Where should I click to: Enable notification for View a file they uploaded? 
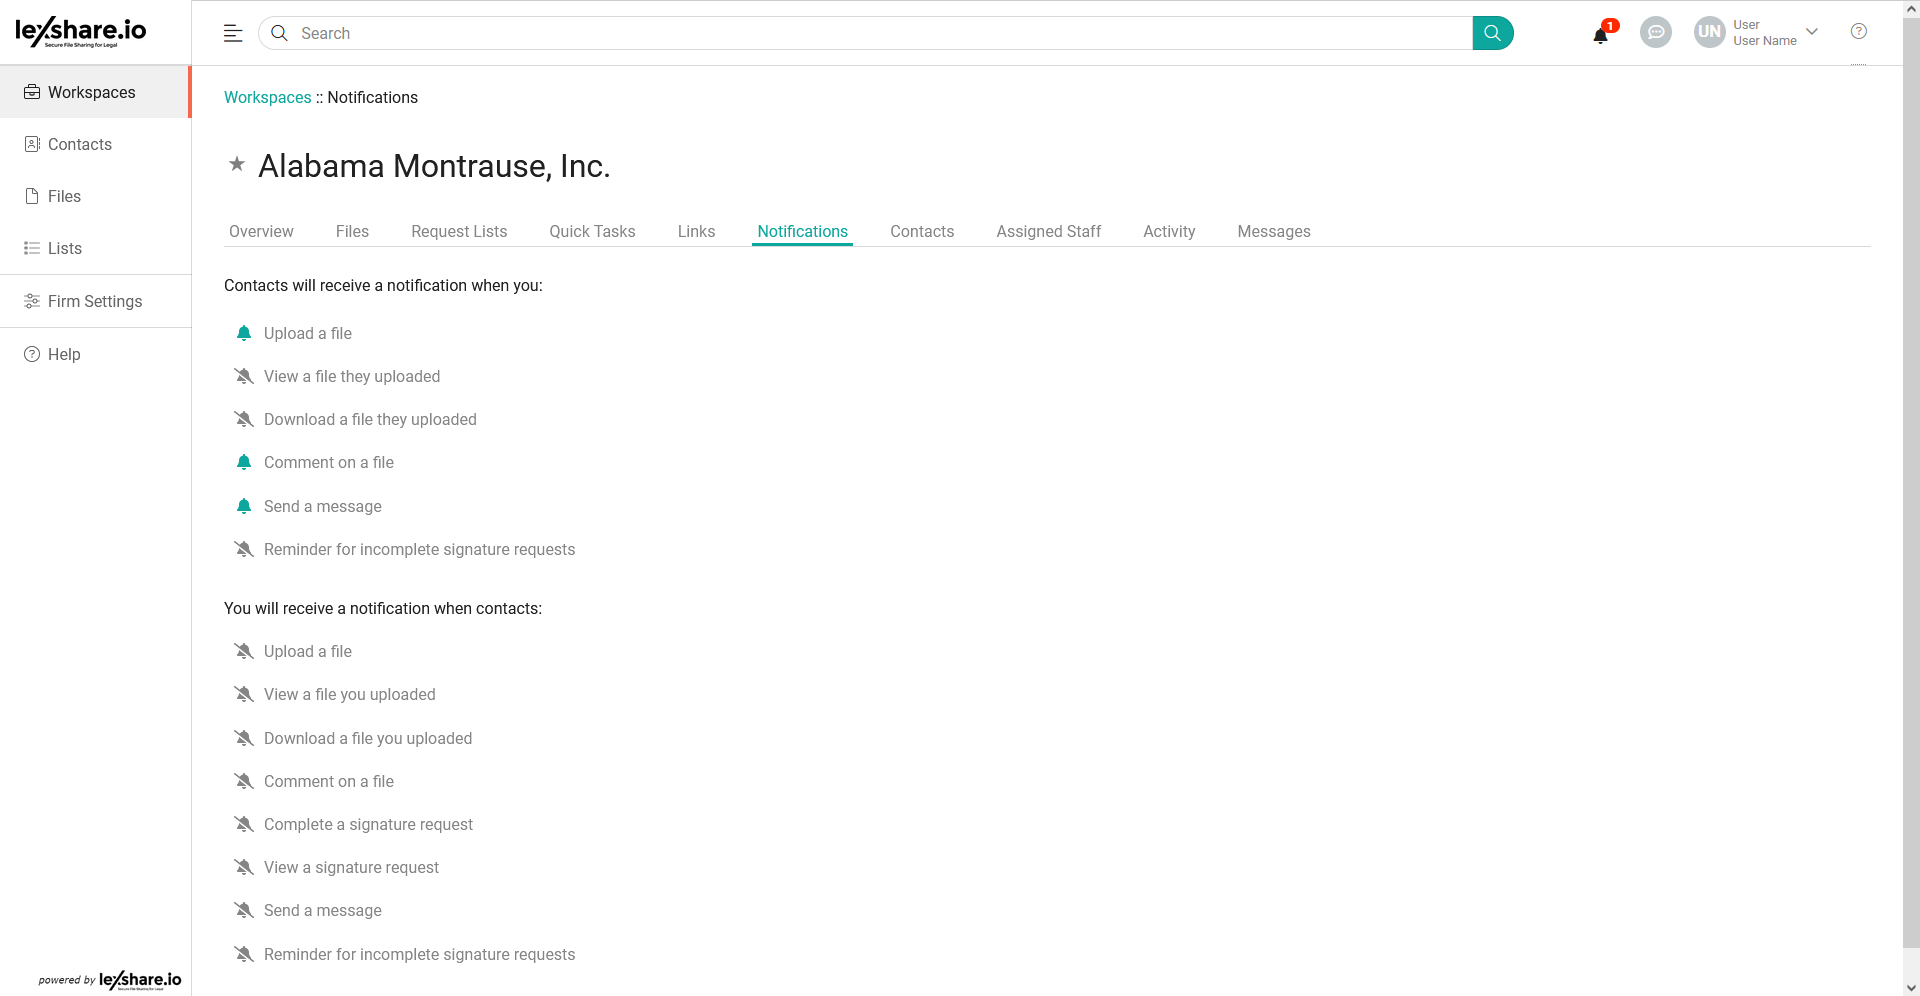point(244,377)
